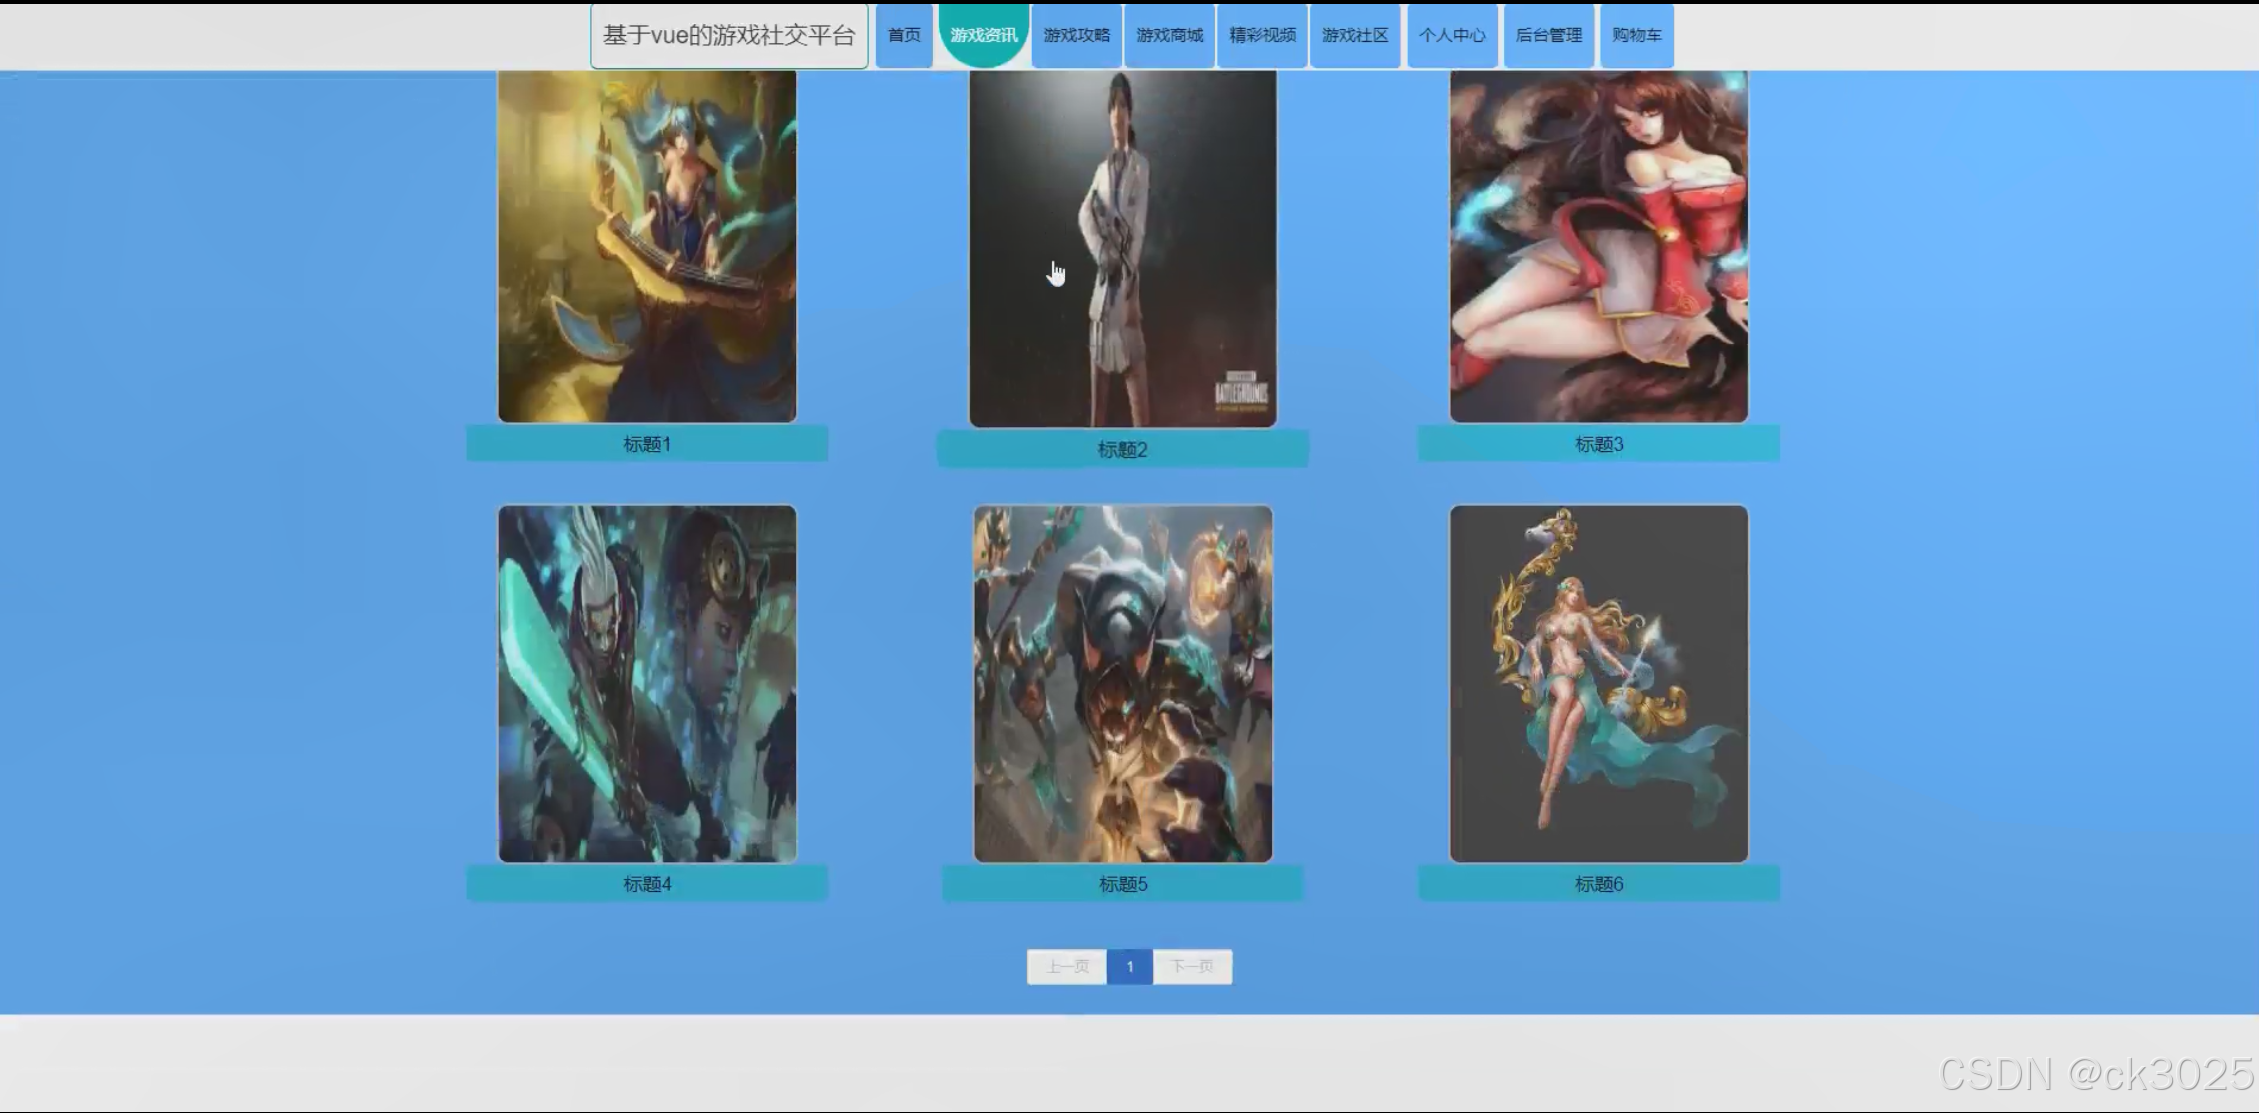Enter 后台管理 admin panel

[1548, 35]
